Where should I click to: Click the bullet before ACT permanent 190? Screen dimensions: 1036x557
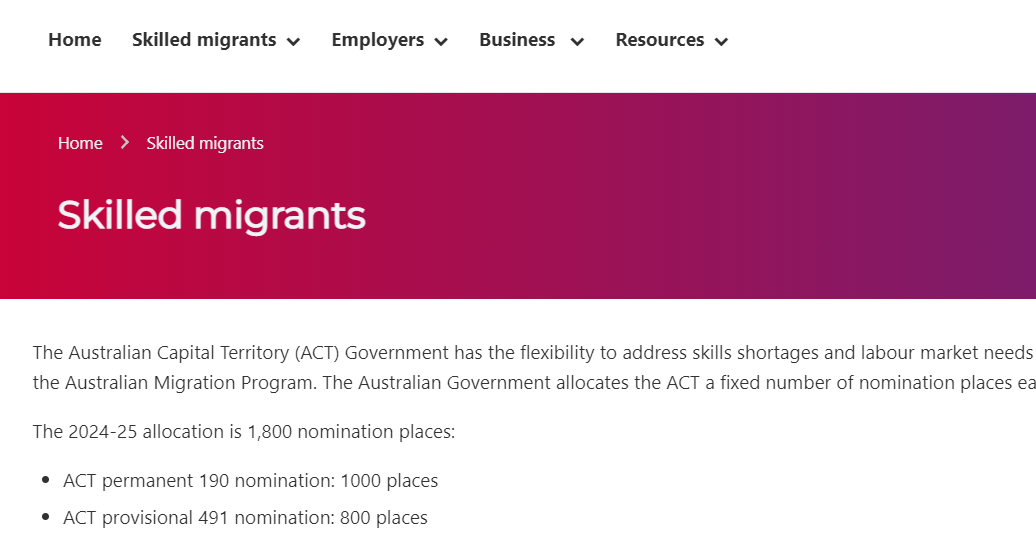46,480
